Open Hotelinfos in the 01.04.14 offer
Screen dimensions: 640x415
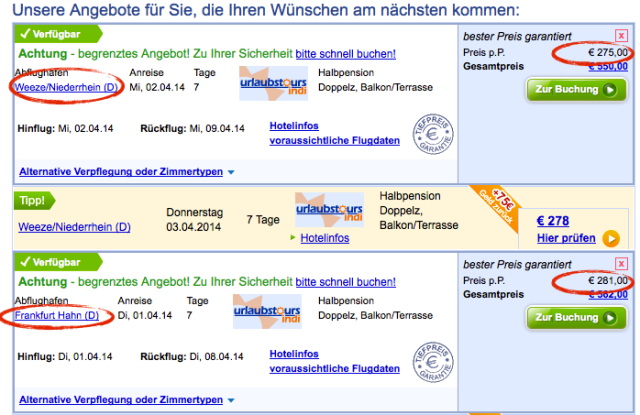pos(294,354)
